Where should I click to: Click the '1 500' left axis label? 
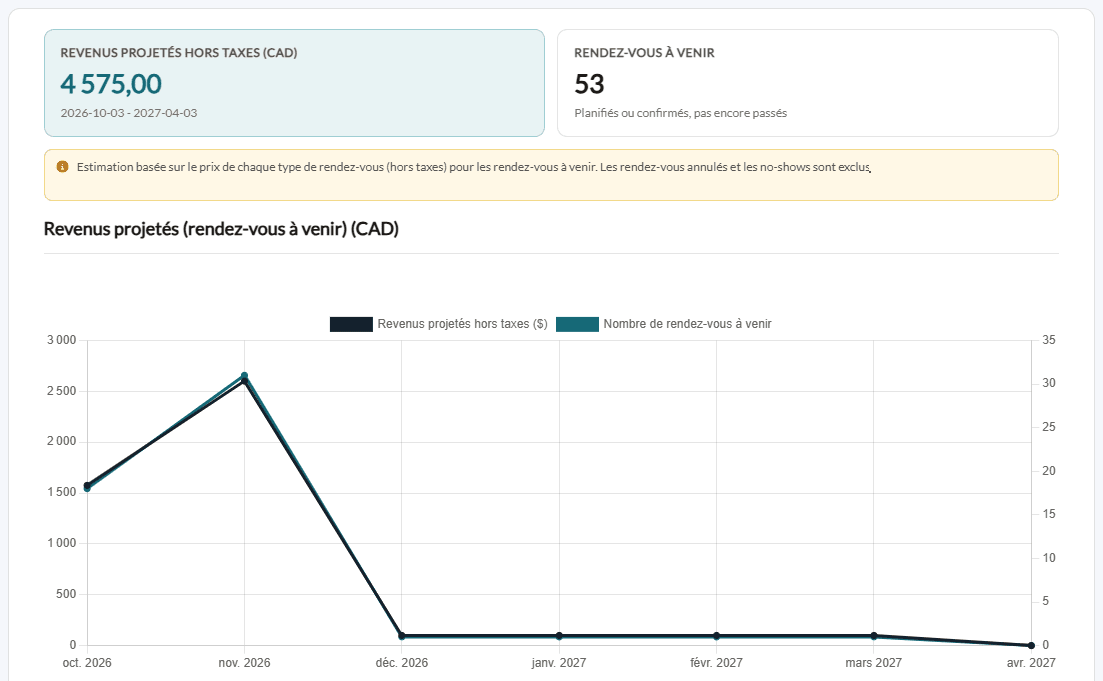(x=61, y=492)
